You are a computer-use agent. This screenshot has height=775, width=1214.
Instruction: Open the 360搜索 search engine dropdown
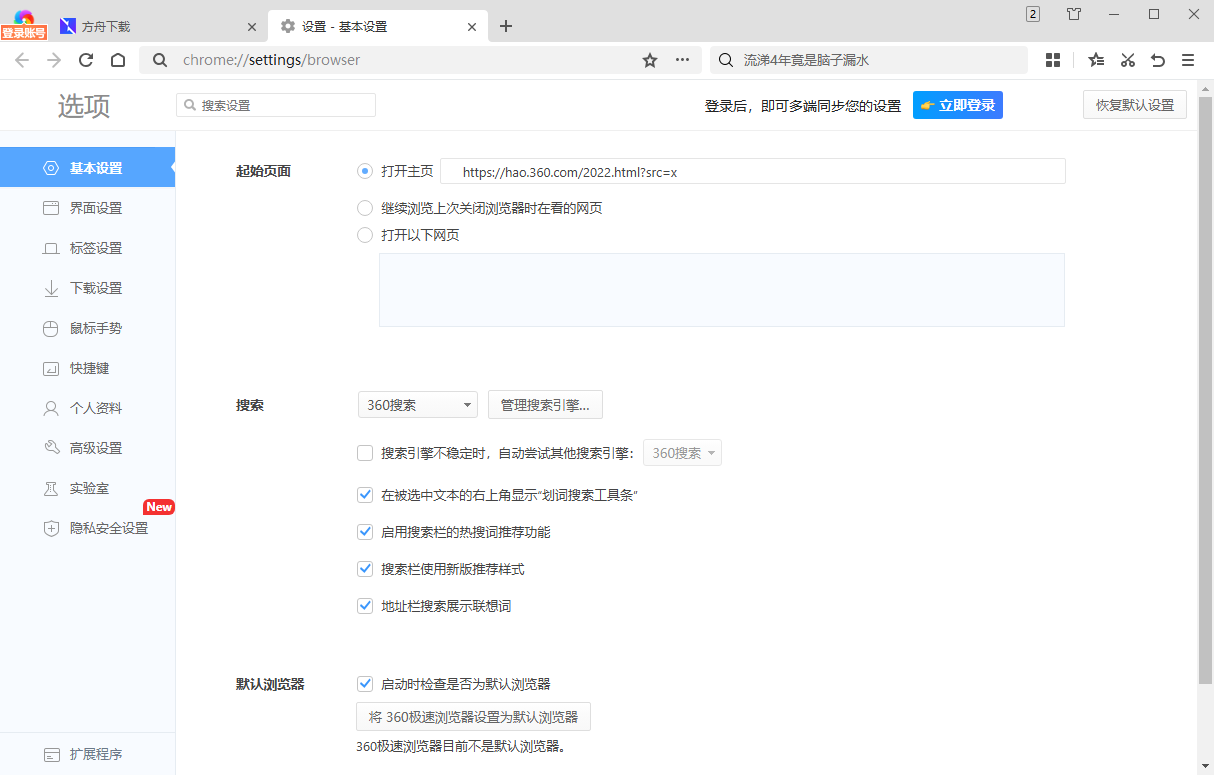tap(417, 404)
